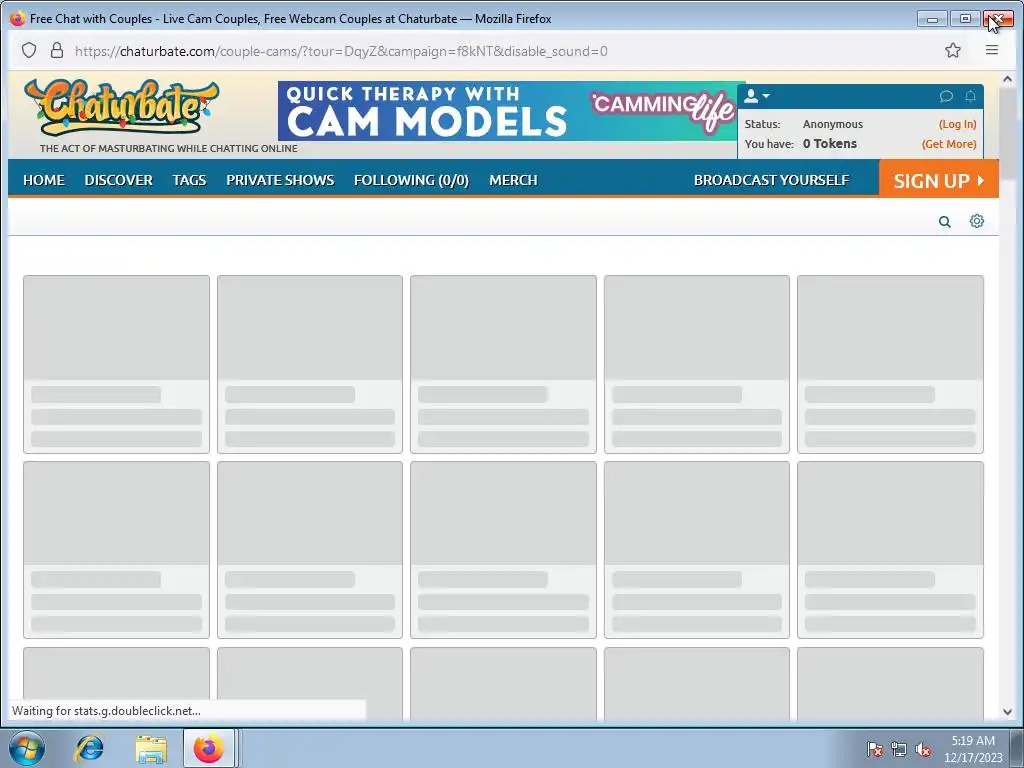Viewport: 1024px width, 768px height.
Task: Launch Internet Explorer from the taskbar
Action: (x=89, y=748)
